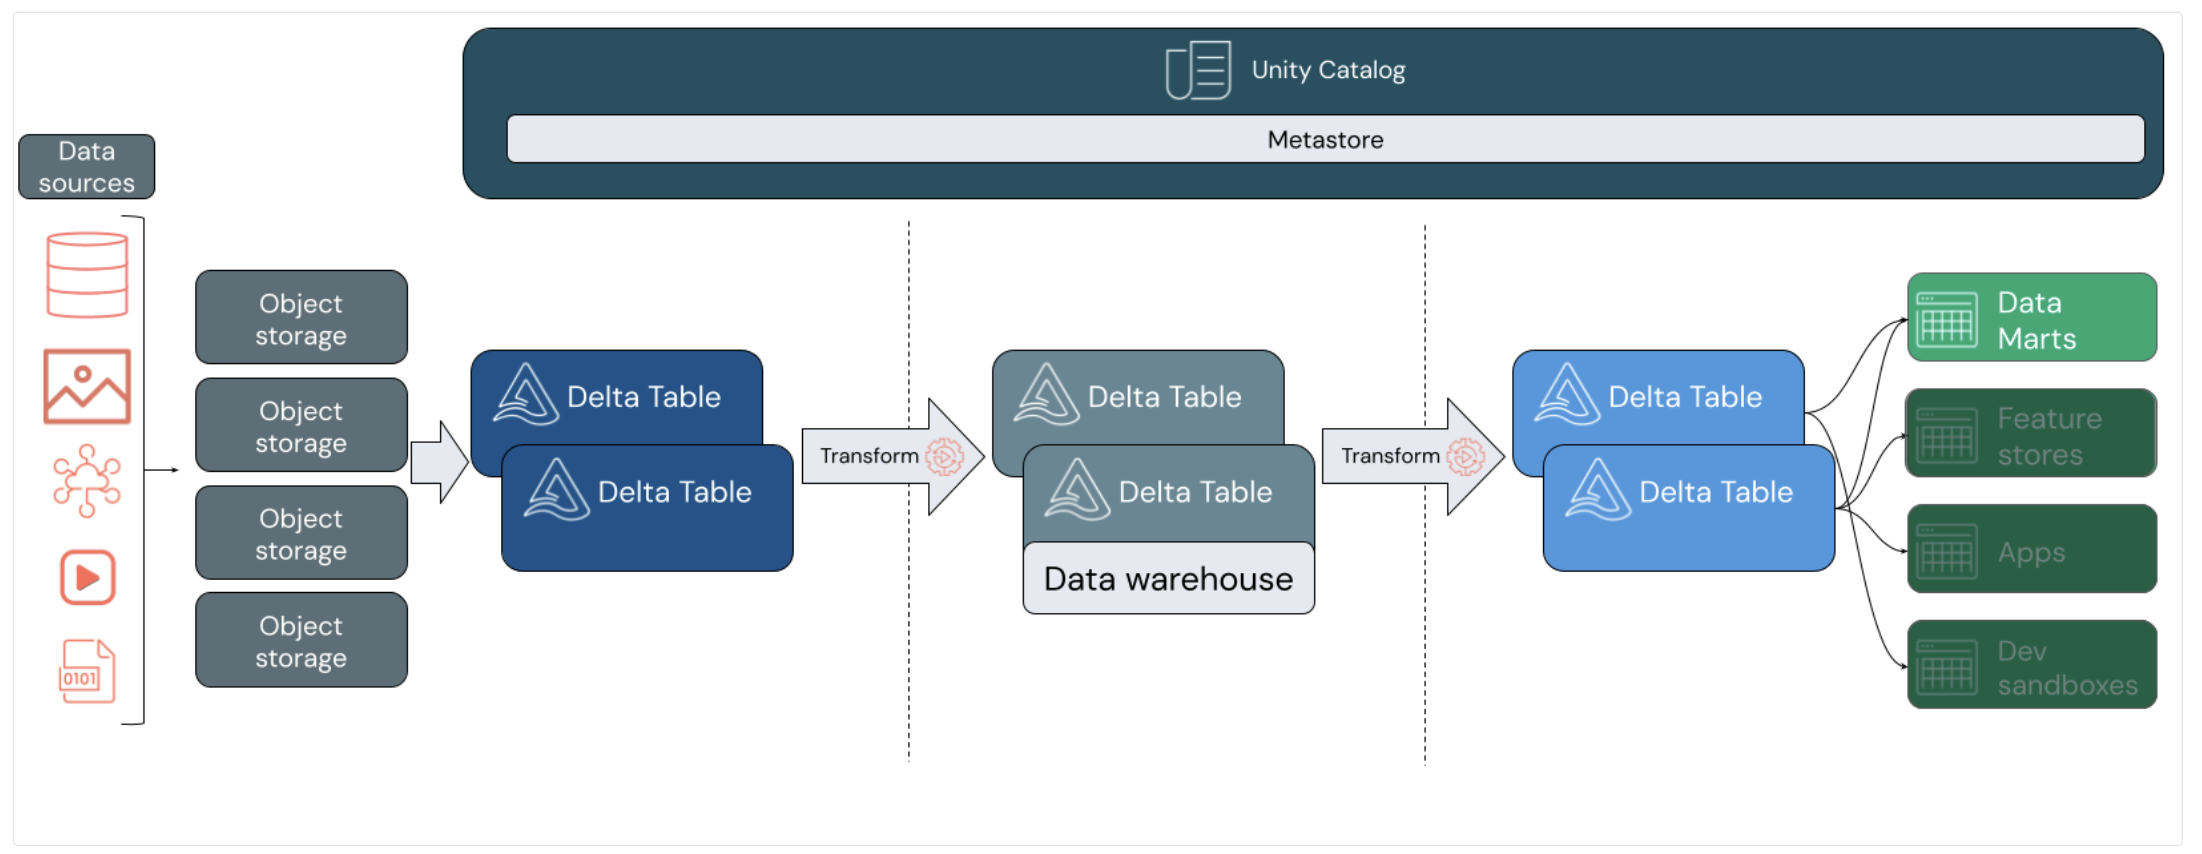Click Delta logo on lower gray Delta Table
This screenshot has width=2202, height=854.
[1078, 490]
